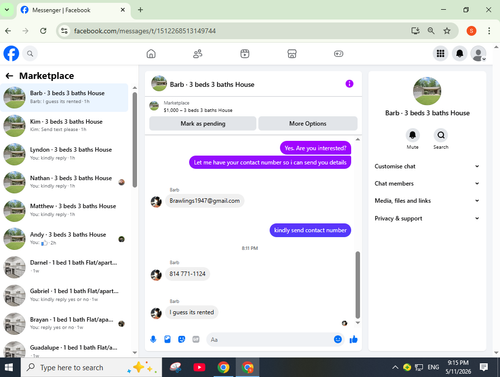Open the account profile menu
Screen dimensions: 500x377
tap(478, 53)
